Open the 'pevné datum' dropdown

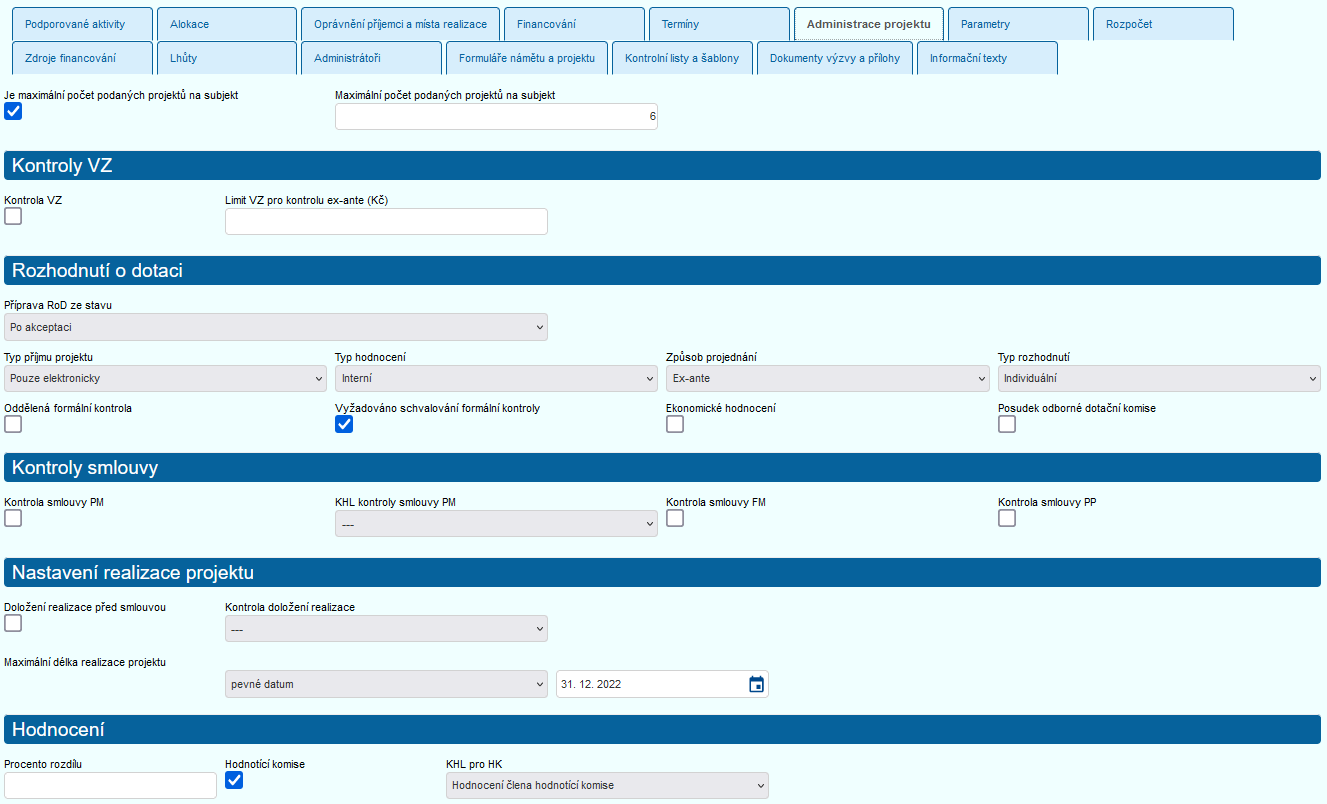click(386, 684)
